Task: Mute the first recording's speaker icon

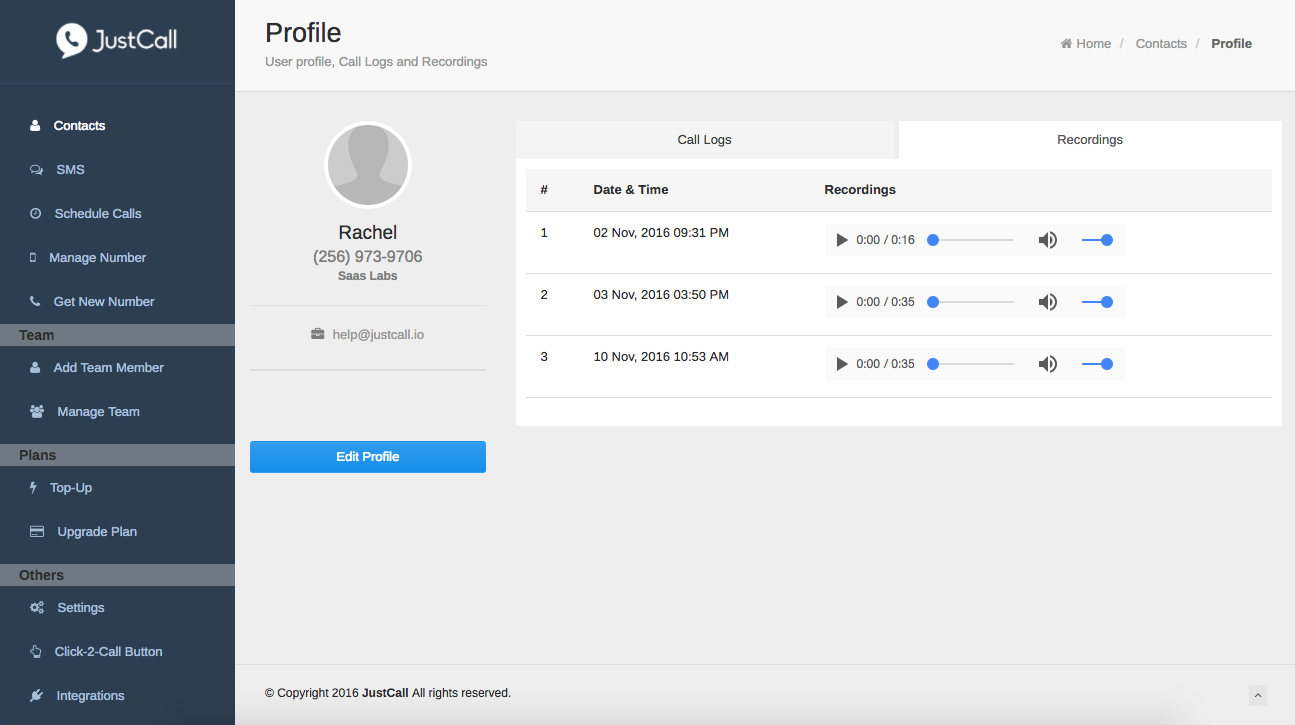Action: (1047, 240)
